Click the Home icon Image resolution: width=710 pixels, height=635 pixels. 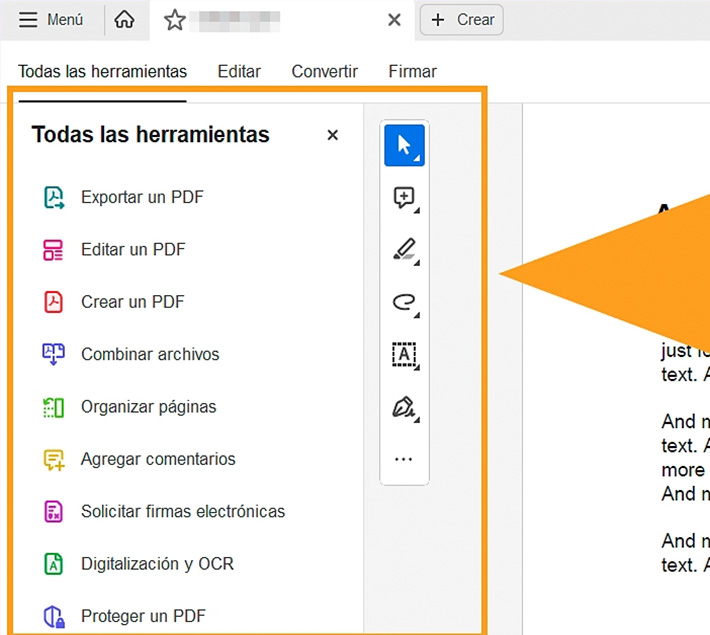coord(125,20)
